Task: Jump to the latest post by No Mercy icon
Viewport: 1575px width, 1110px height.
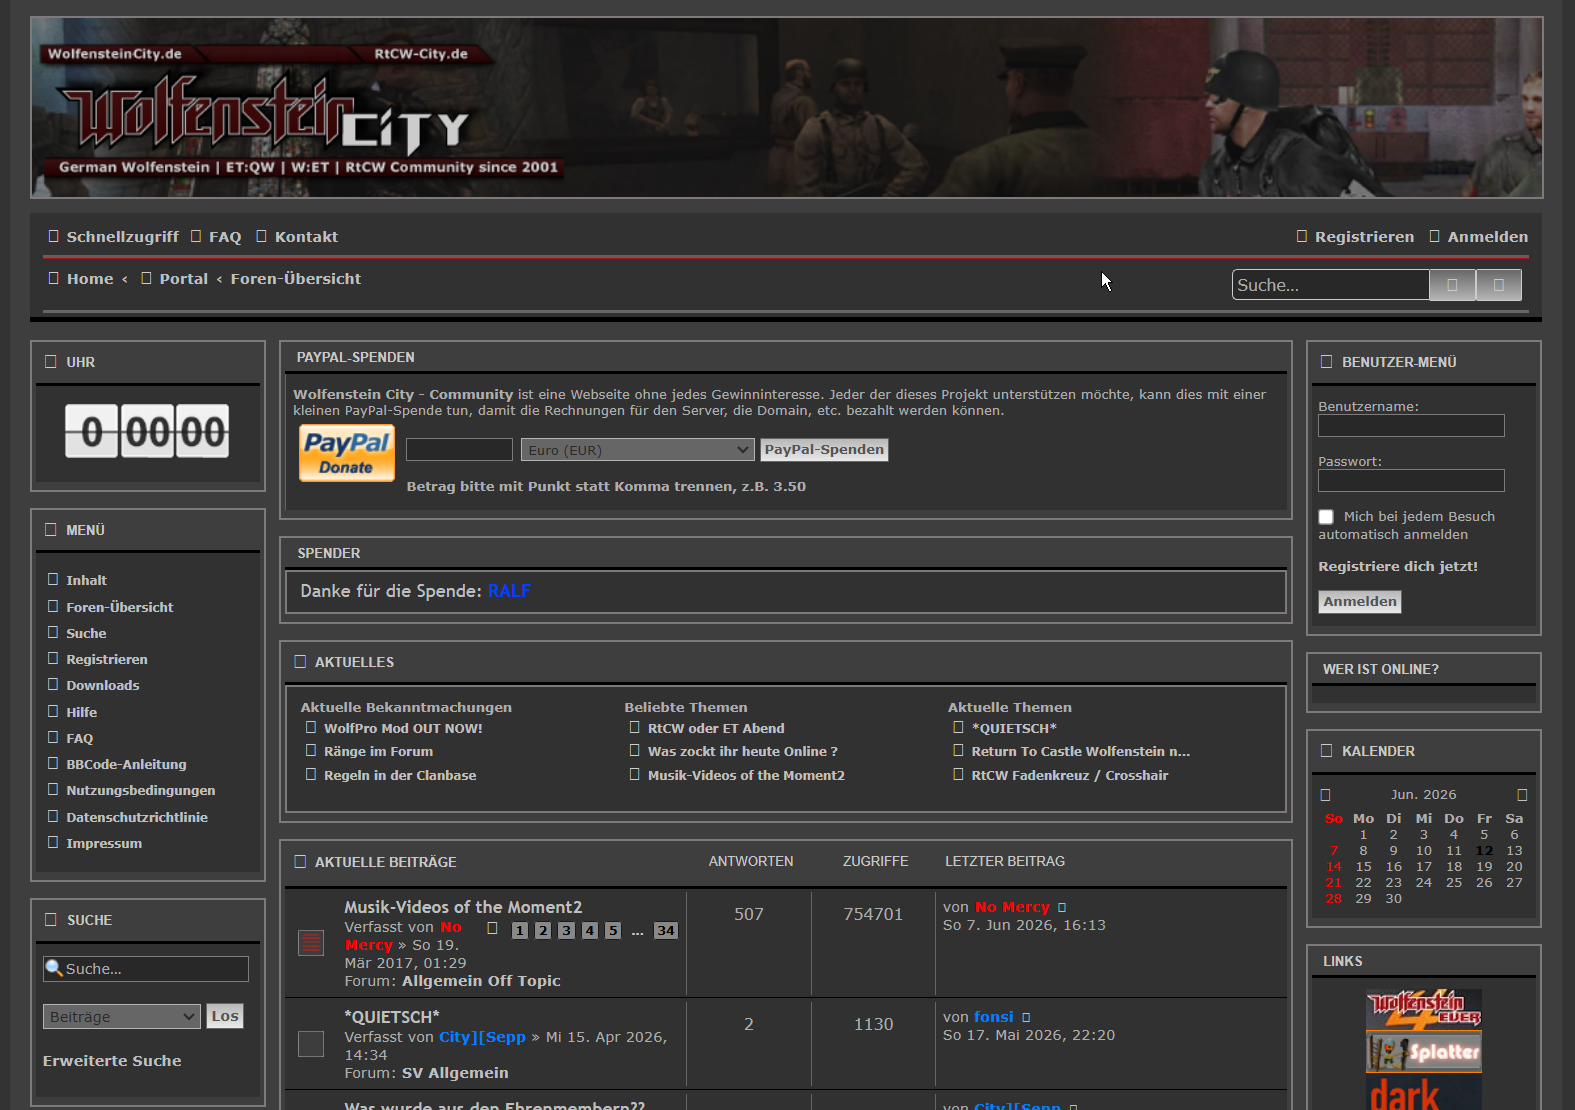Action: pyautogui.click(x=1062, y=908)
